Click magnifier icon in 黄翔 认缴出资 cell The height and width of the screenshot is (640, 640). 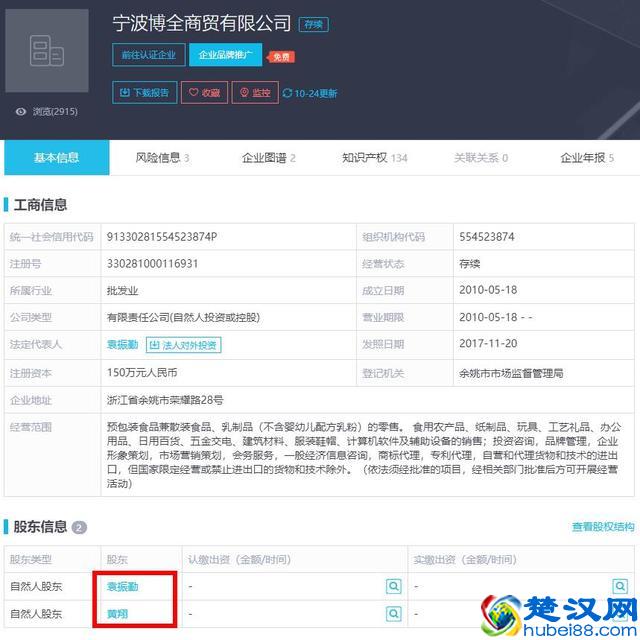click(x=393, y=613)
